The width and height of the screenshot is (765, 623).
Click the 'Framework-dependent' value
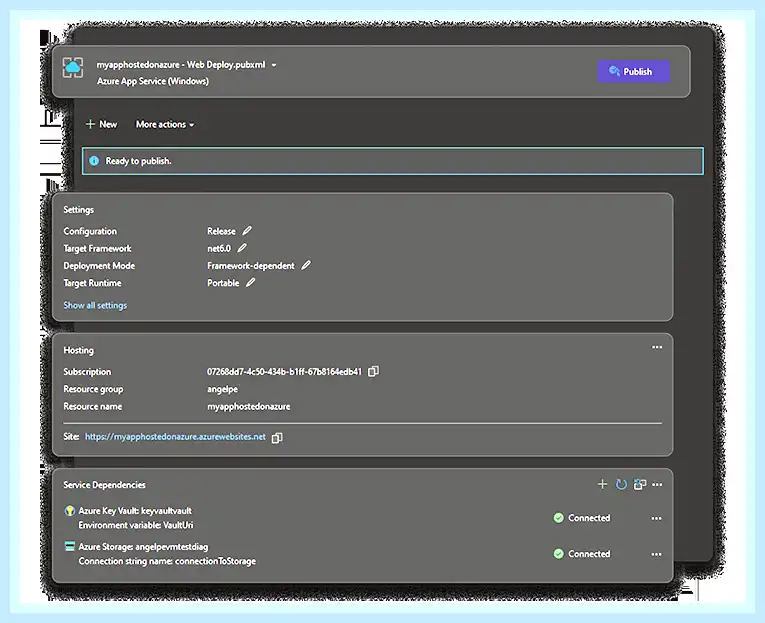[251, 266]
